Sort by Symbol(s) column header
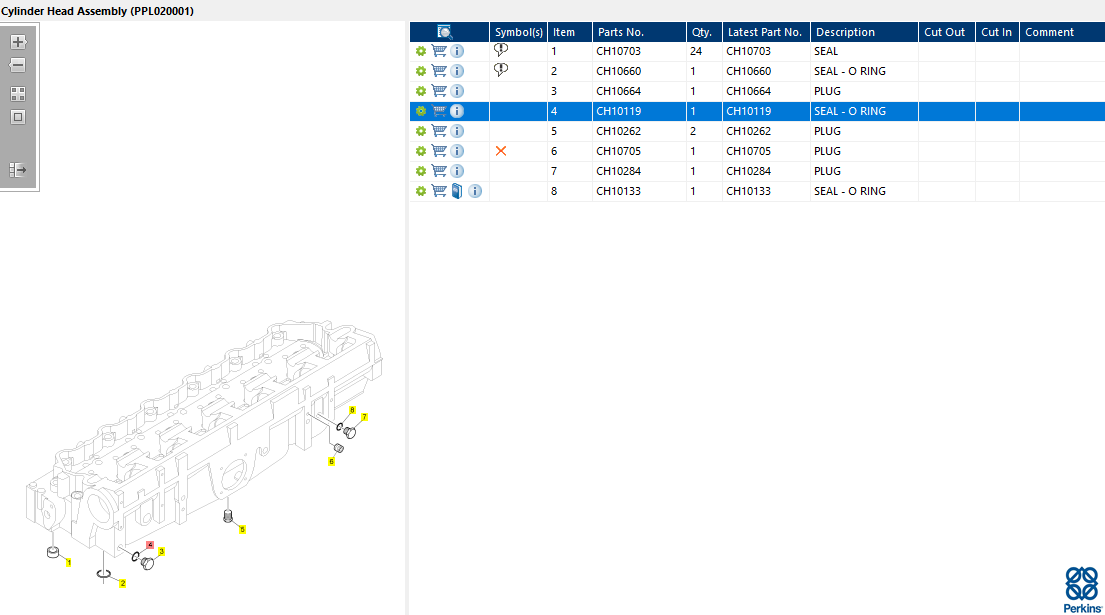This screenshot has width=1105, height=615. point(519,32)
